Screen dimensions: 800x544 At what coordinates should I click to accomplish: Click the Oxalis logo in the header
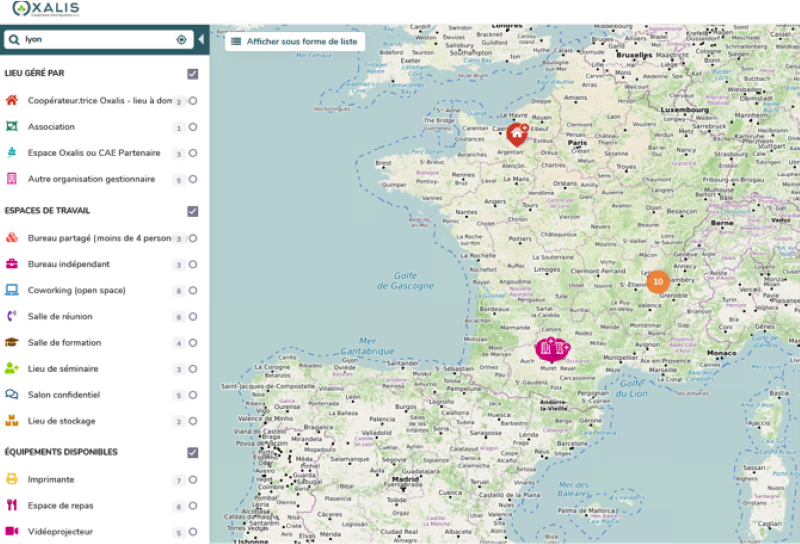click(x=47, y=10)
